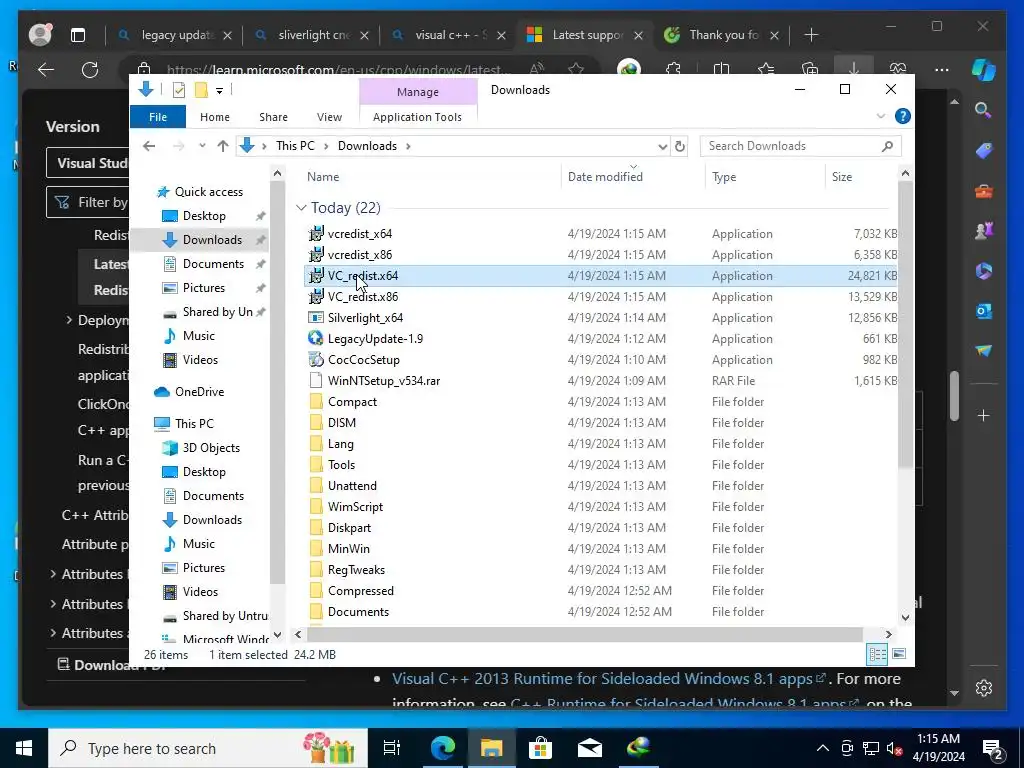
Task: Collapse the Today (22) group
Action: (x=301, y=208)
